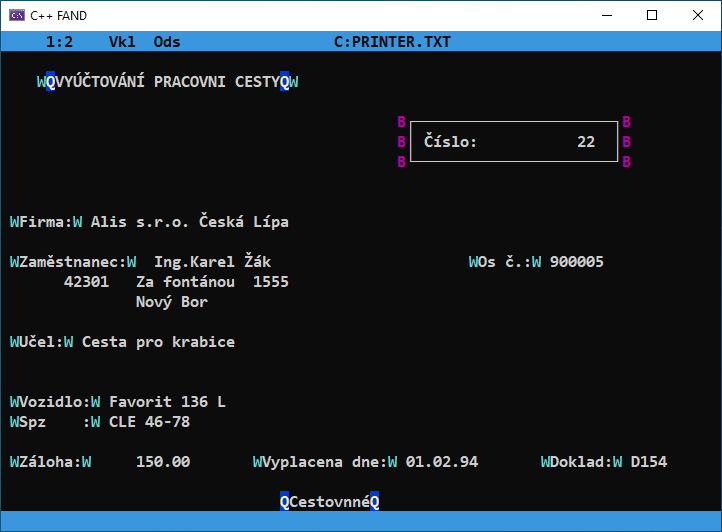The height and width of the screenshot is (532, 722).
Task: Click the C:PRINTER.TXT file name
Action: [392, 42]
